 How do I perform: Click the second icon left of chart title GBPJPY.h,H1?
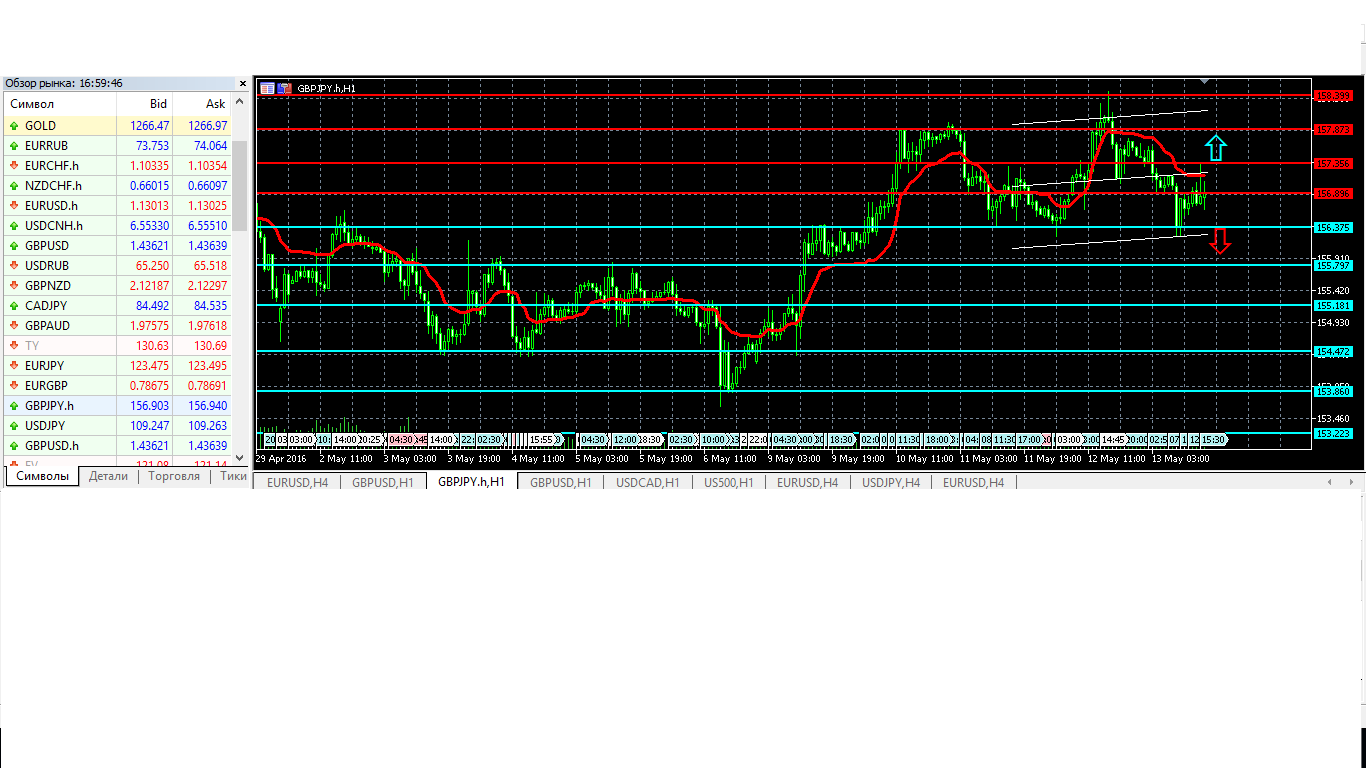point(284,88)
